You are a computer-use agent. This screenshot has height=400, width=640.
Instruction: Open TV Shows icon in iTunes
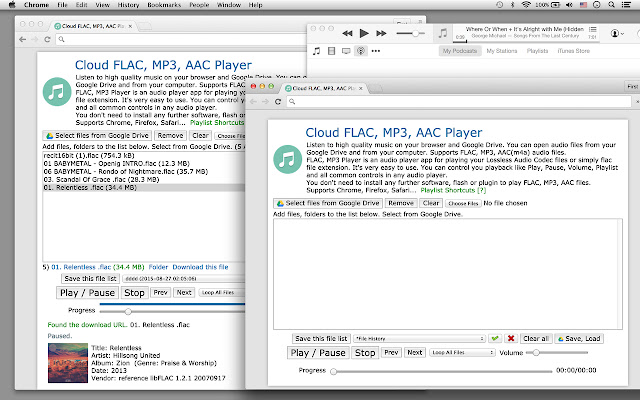[346, 51]
